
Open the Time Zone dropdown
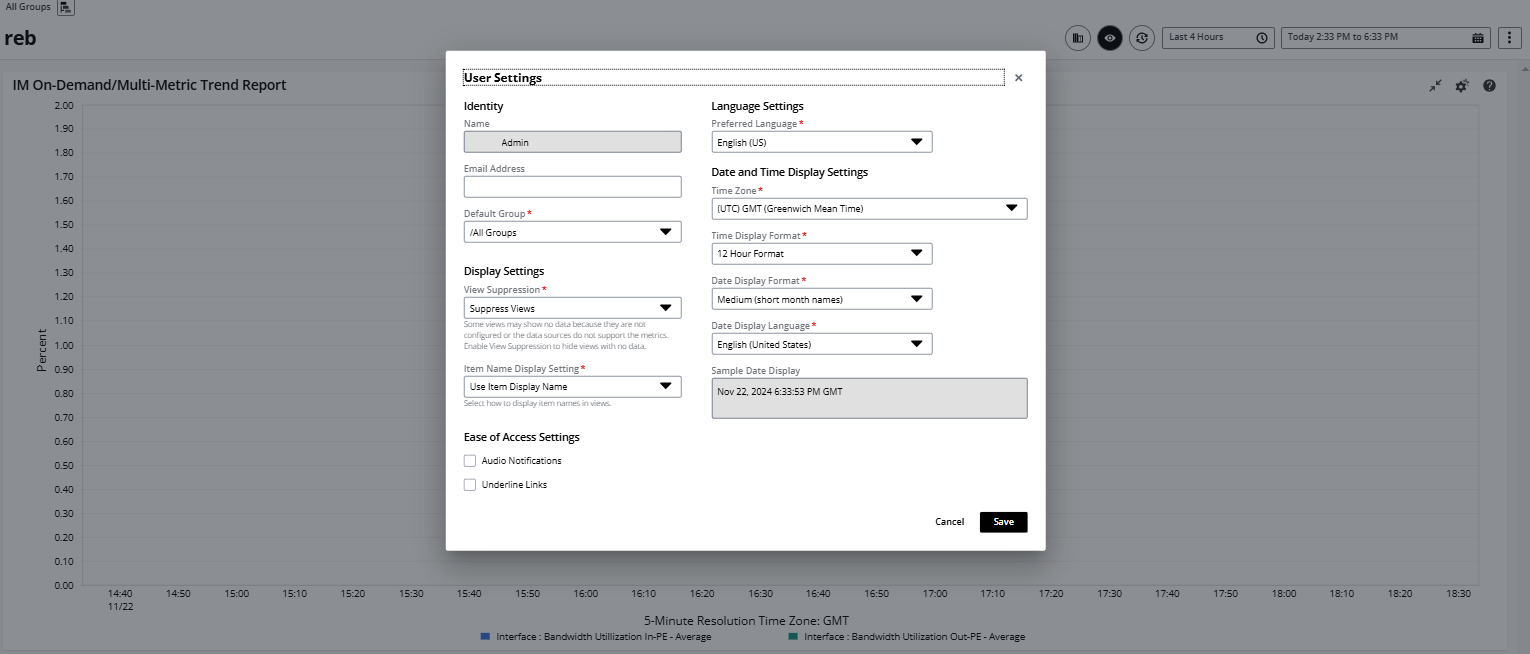(868, 209)
